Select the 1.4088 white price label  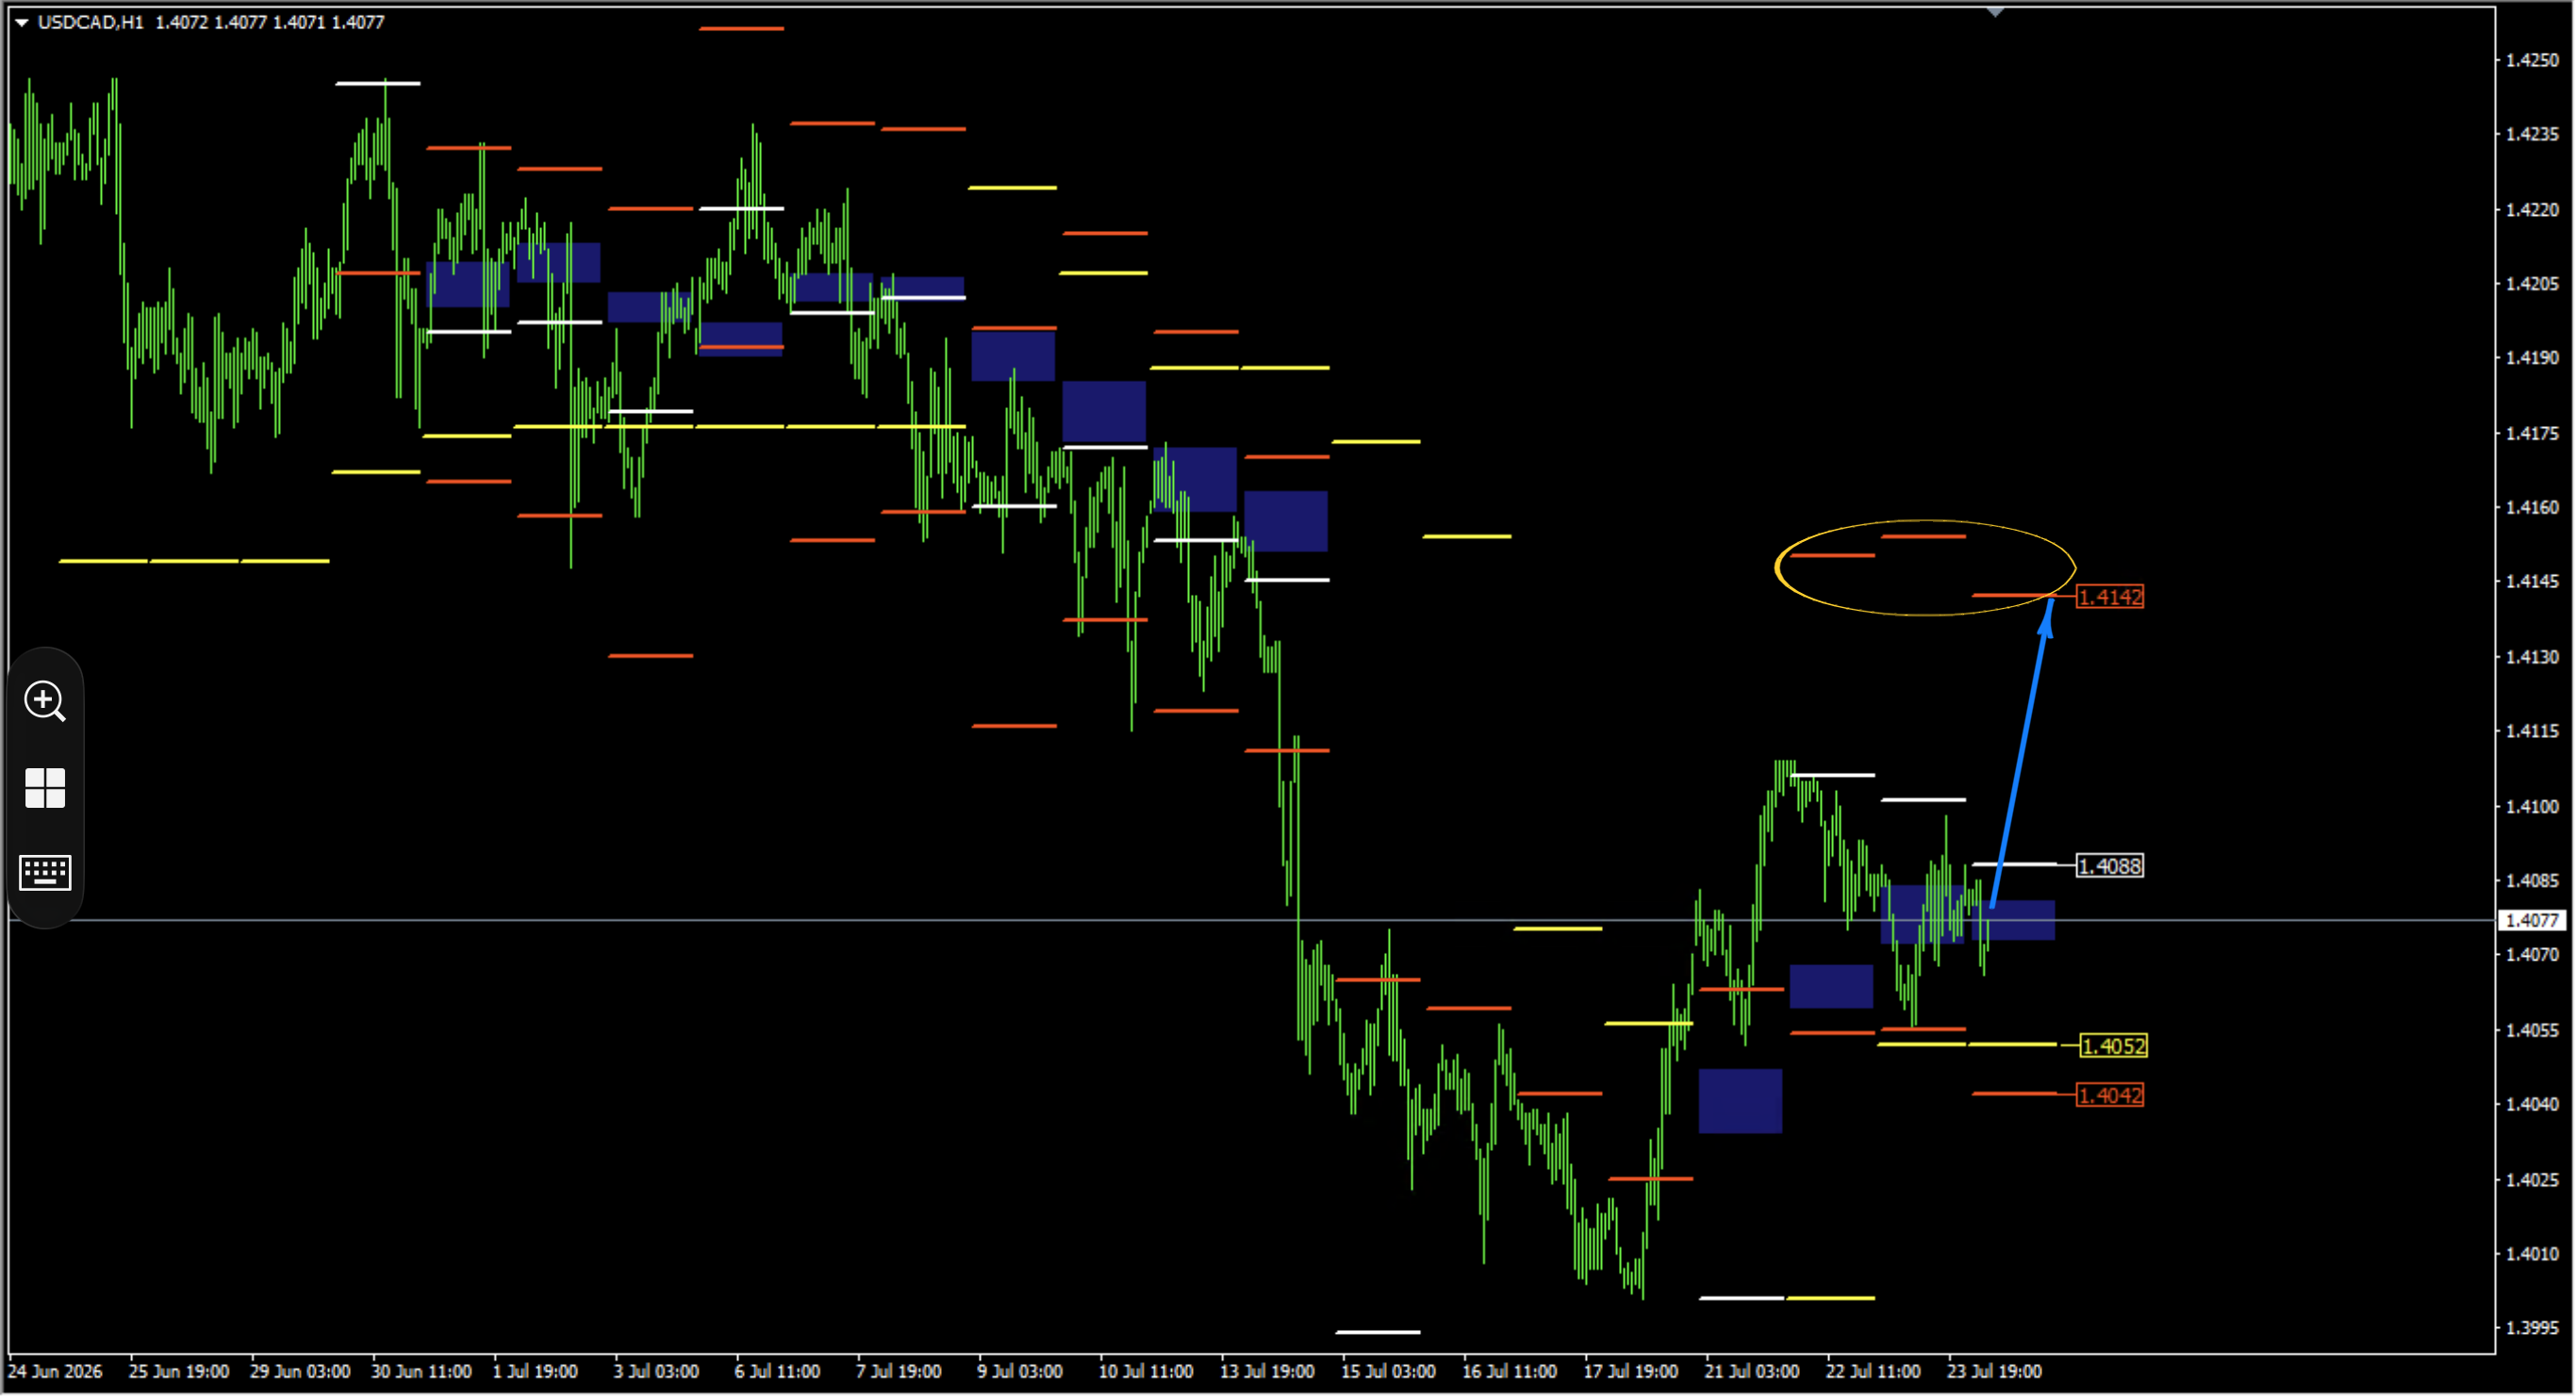pos(2110,866)
